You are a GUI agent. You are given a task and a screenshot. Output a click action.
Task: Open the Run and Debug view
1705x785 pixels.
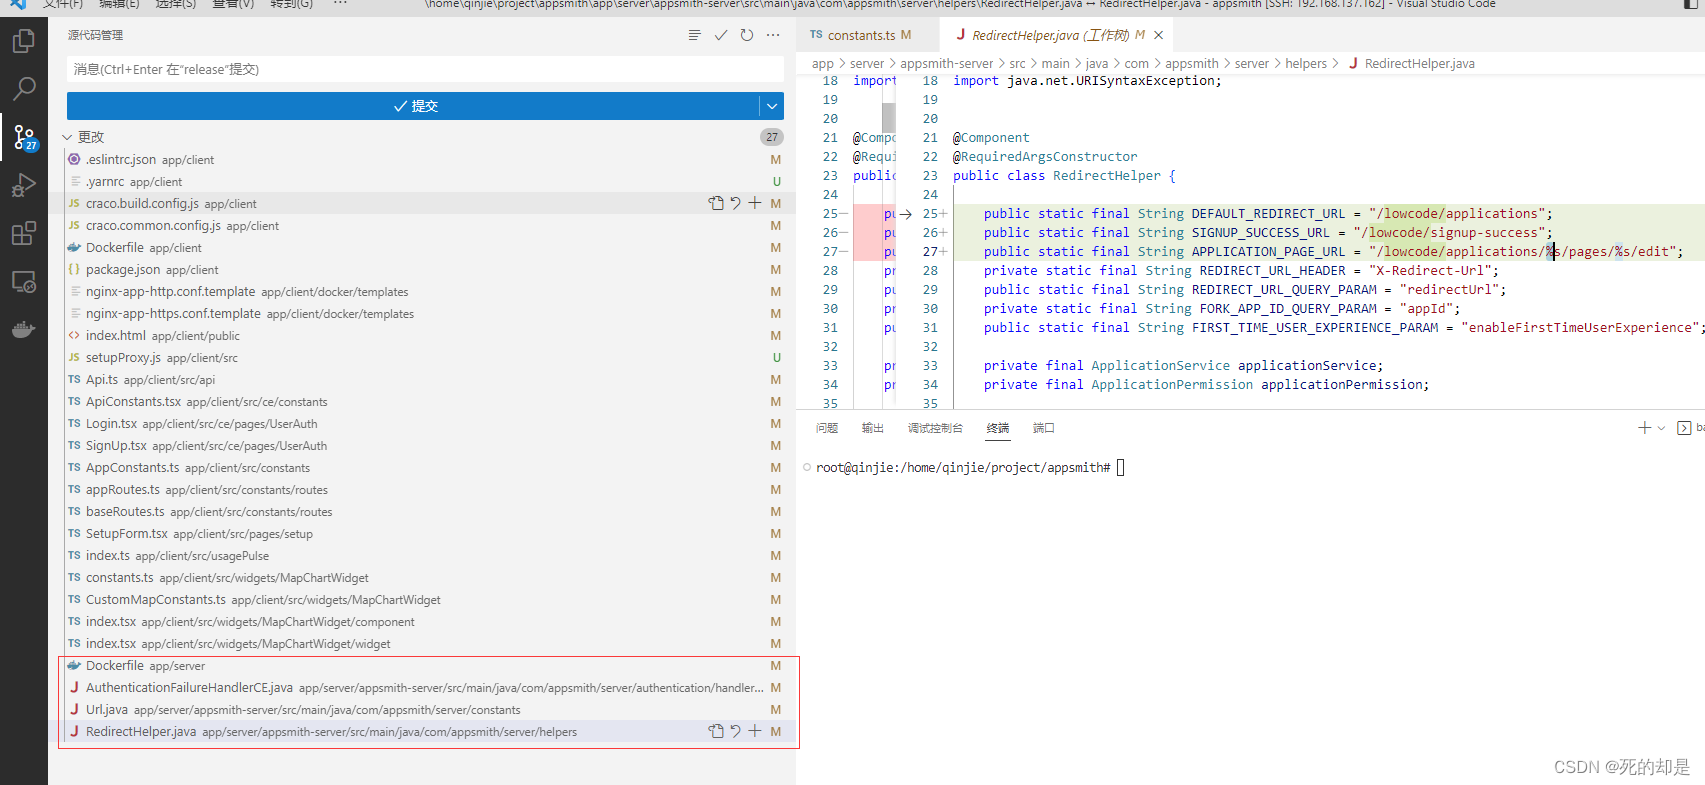[x=24, y=185]
